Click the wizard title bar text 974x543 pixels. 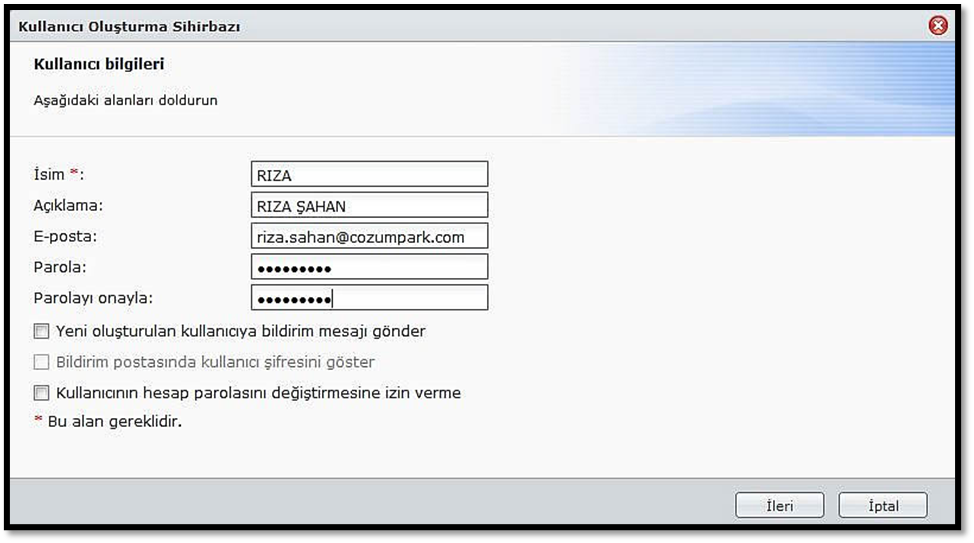(129, 27)
